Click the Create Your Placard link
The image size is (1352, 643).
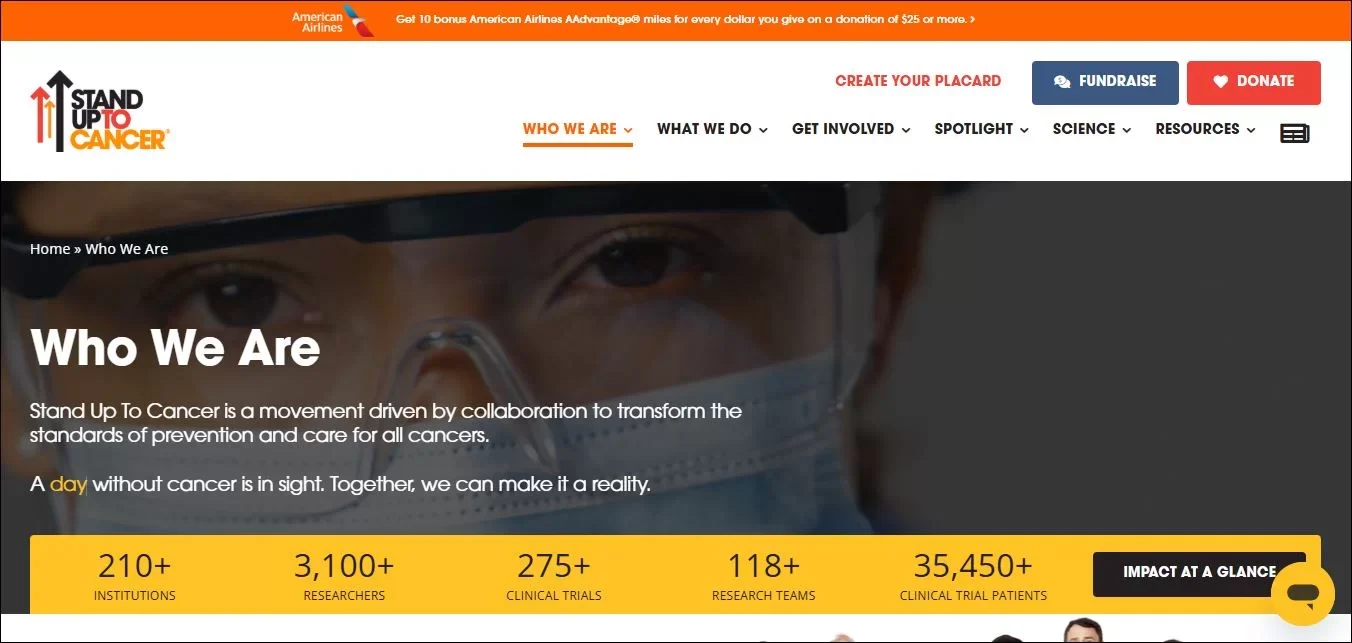pyautogui.click(x=918, y=81)
